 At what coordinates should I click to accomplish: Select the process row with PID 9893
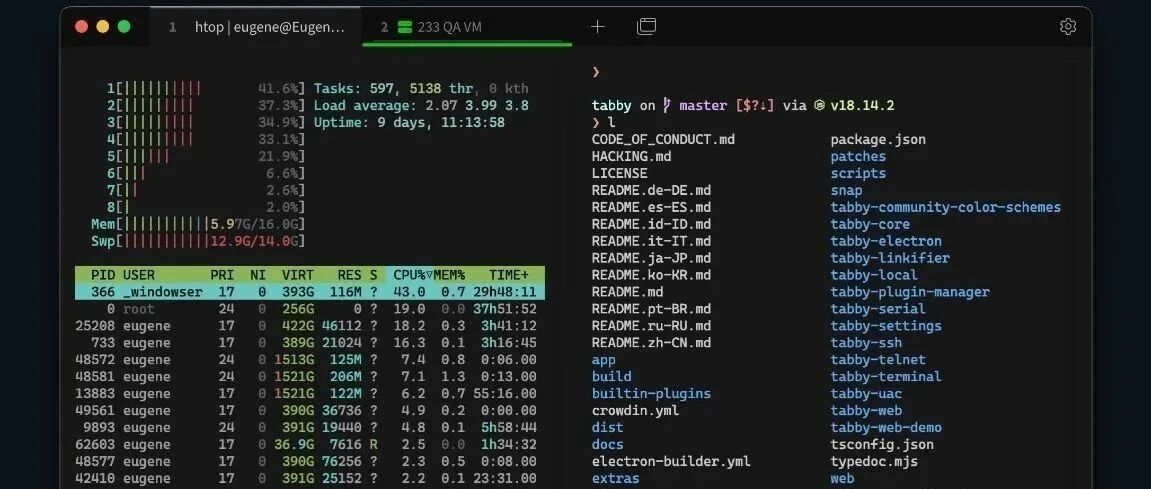[x=310, y=427]
